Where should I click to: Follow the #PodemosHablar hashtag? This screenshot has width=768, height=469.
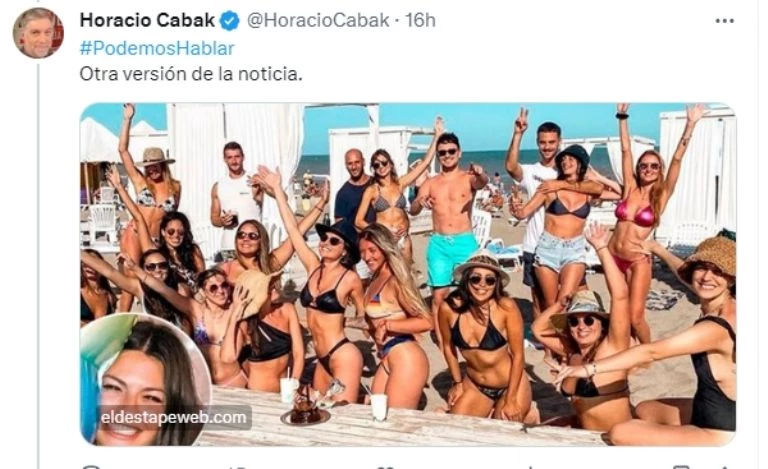(x=157, y=48)
